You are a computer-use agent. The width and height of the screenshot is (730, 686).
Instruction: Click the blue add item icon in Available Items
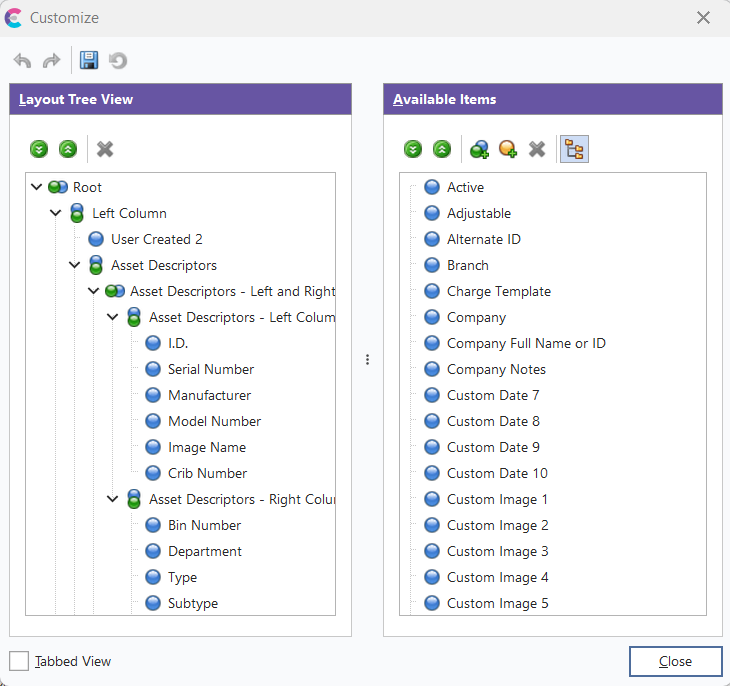(x=480, y=149)
